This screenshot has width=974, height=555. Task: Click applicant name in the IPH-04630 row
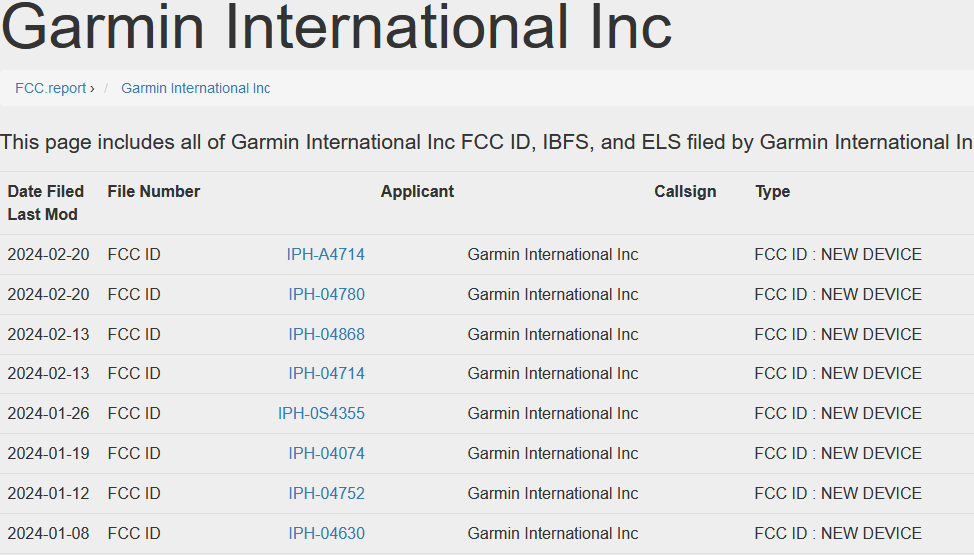pyautogui.click(x=552, y=533)
